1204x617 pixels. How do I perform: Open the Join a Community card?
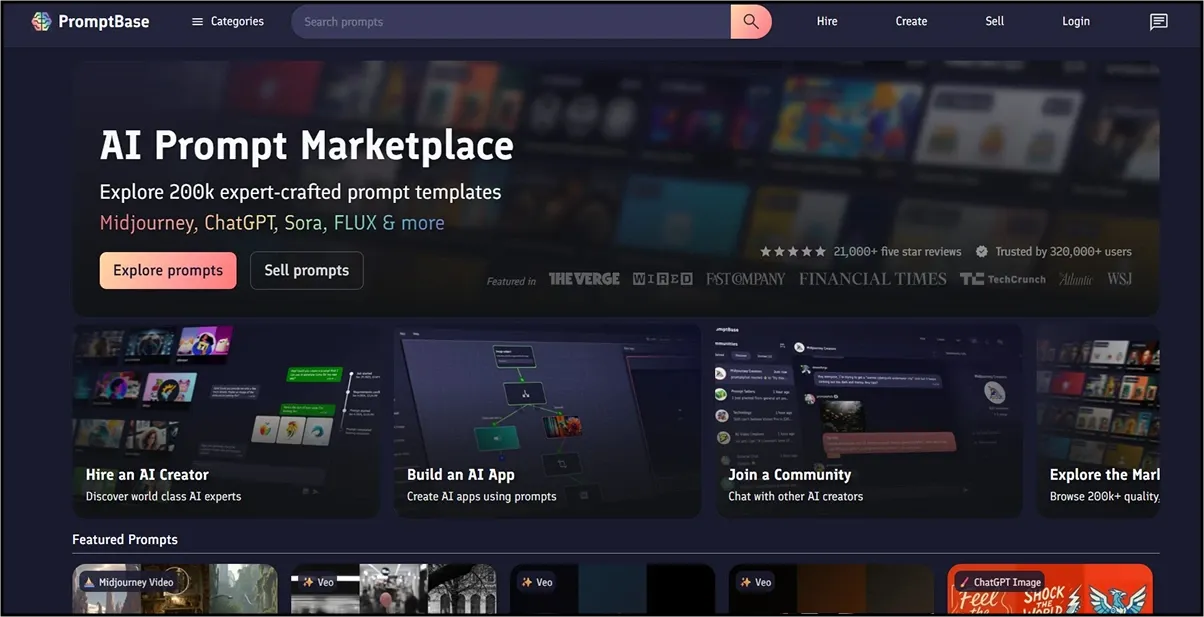coord(869,420)
